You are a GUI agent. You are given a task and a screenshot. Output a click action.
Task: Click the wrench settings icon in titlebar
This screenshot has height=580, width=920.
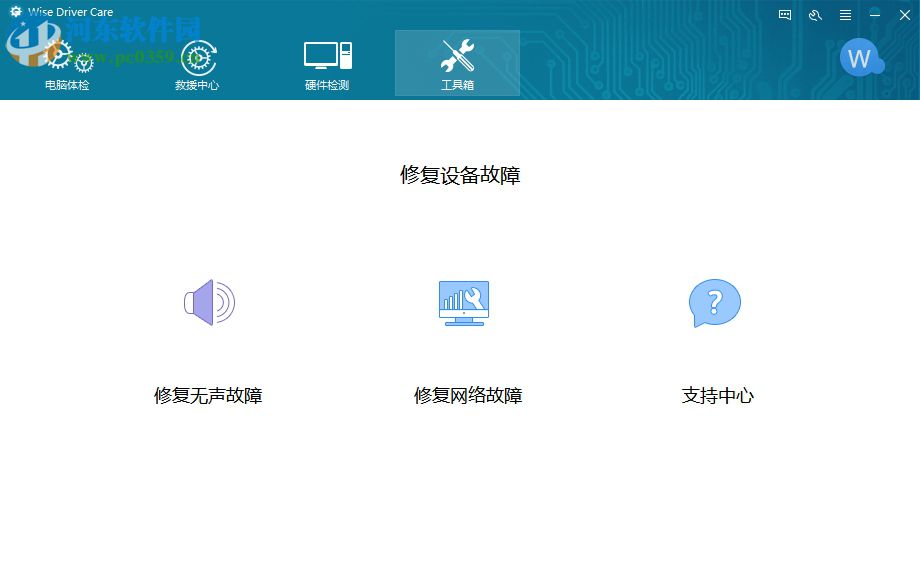[x=813, y=15]
